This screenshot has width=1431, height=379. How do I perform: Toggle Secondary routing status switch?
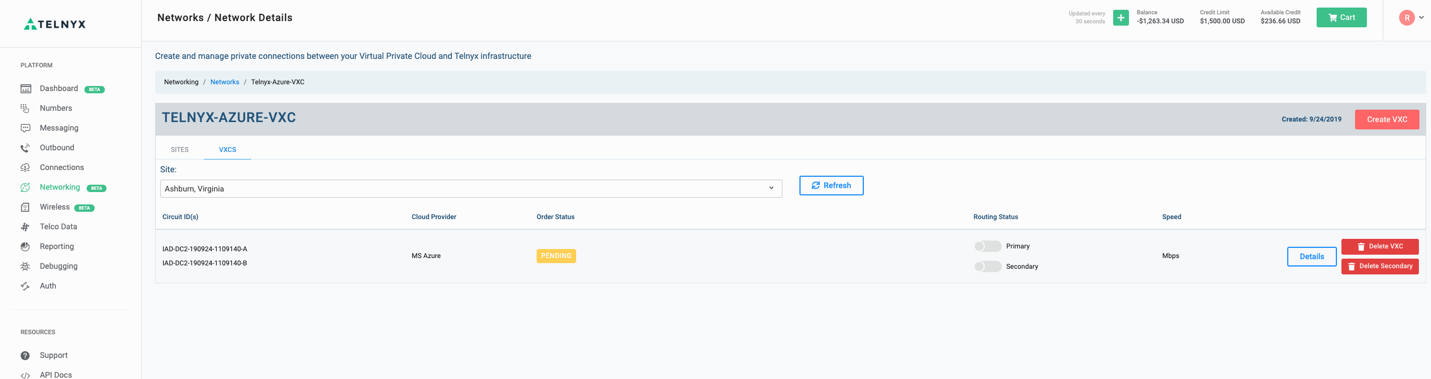click(987, 267)
